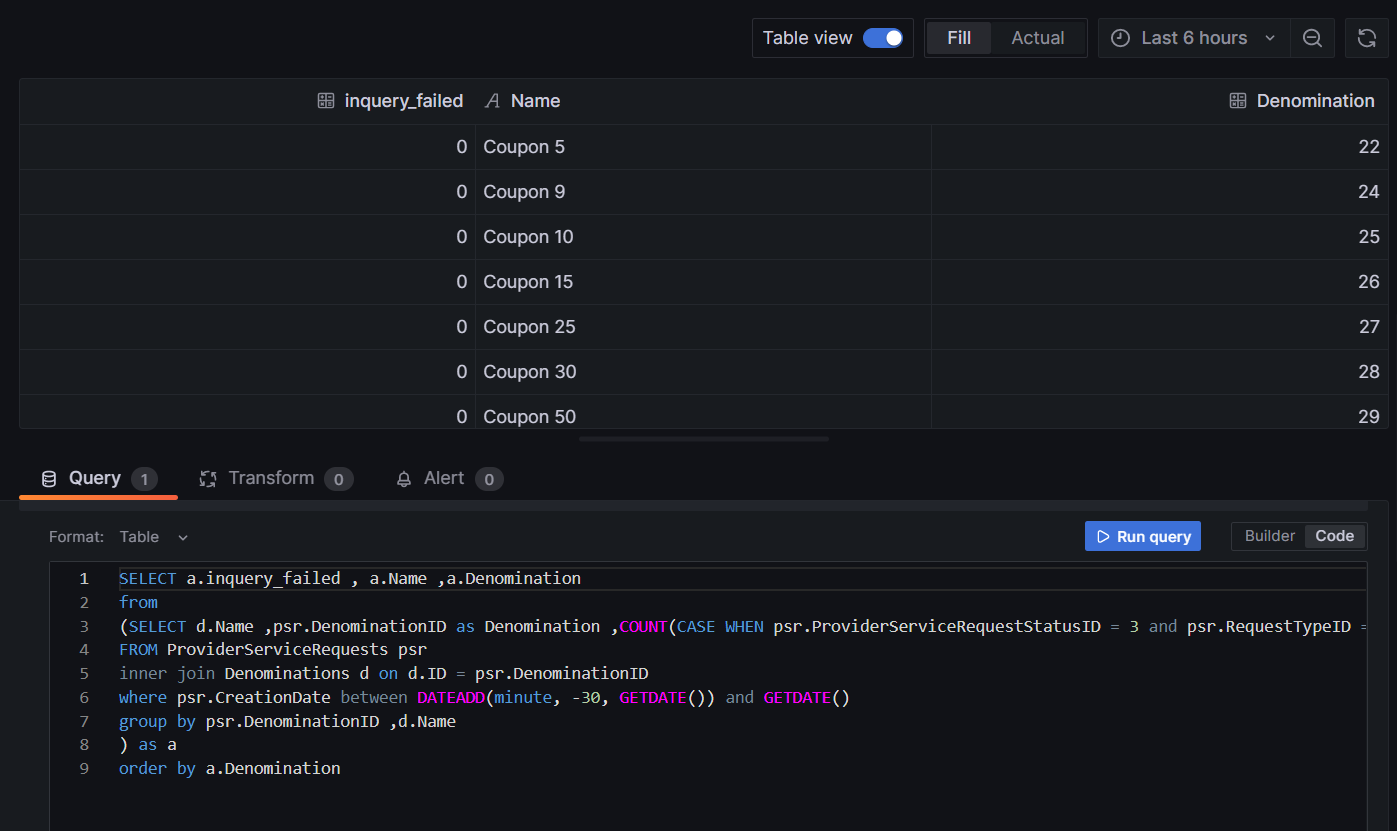The width and height of the screenshot is (1397, 831).
Task: Click the database icon on the Query tab
Action: click(48, 478)
